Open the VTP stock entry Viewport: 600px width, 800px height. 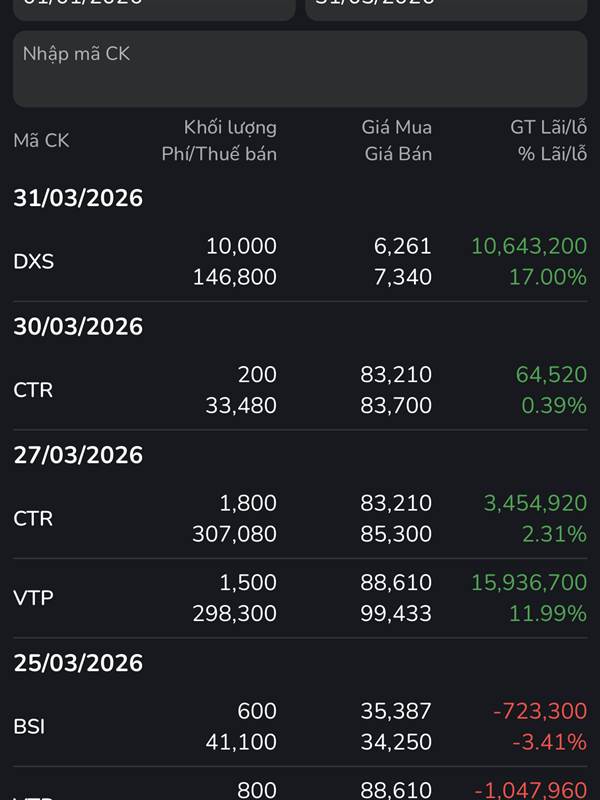click(x=34, y=598)
